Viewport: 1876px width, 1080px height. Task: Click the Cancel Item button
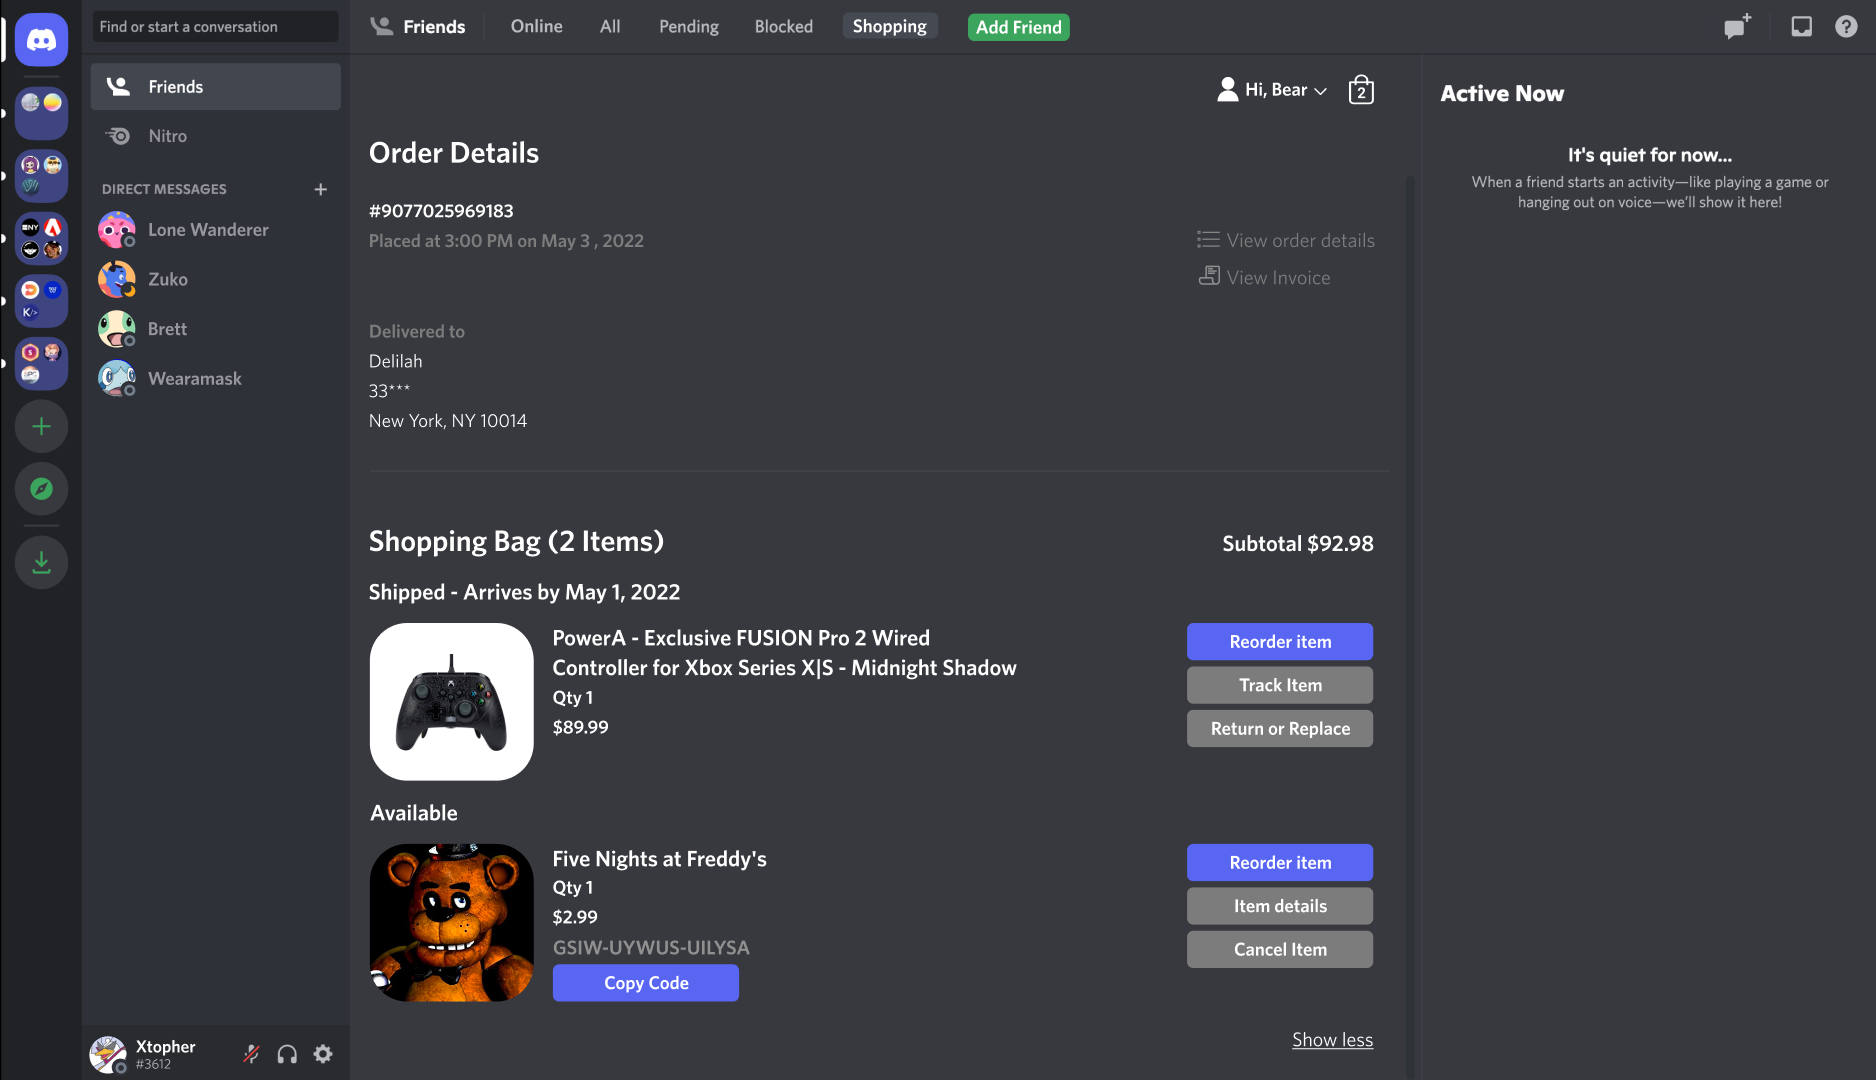(1280, 950)
